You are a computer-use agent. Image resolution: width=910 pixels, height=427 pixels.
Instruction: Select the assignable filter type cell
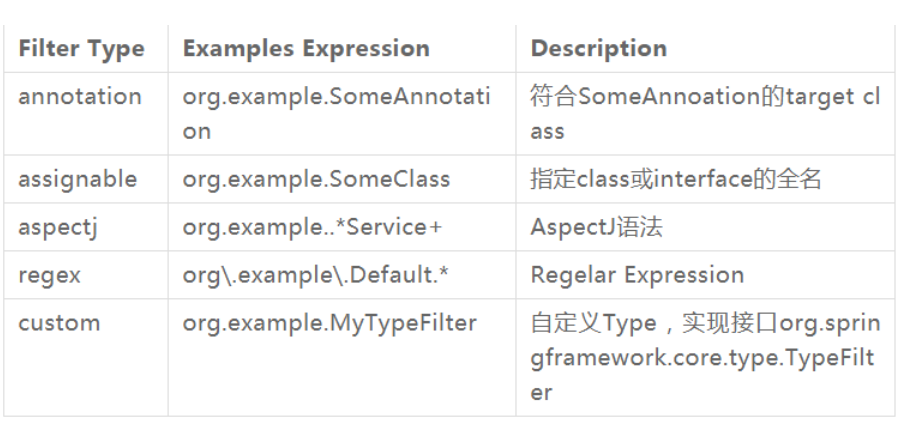tap(77, 179)
